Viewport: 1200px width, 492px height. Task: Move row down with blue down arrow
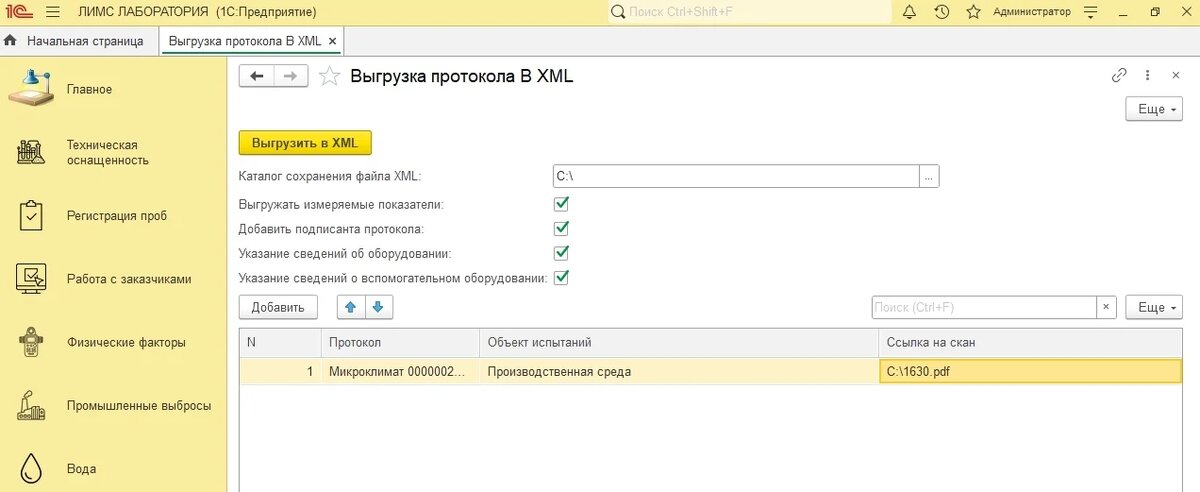[x=380, y=307]
